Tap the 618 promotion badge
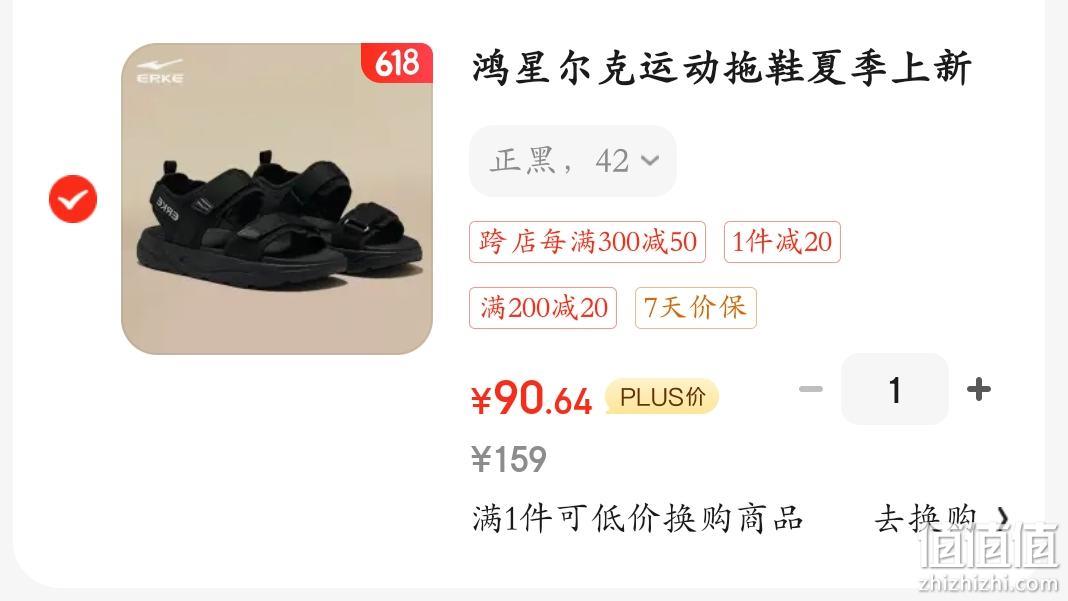Image resolution: width=1068 pixels, height=601 pixels. (396, 63)
